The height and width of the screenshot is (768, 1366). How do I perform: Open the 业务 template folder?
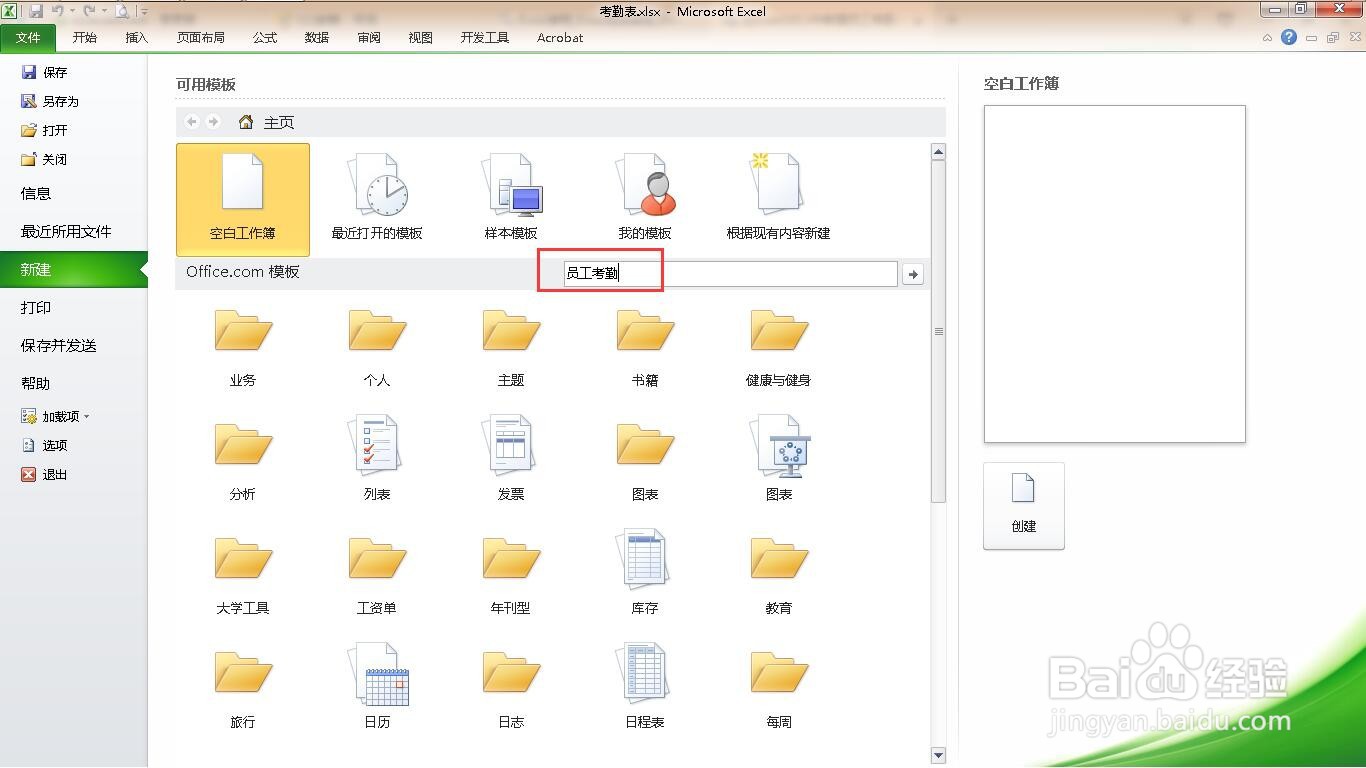tap(243, 346)
